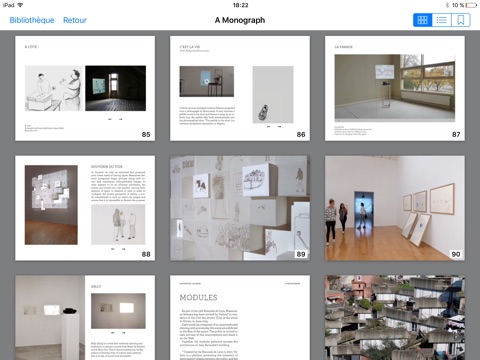
Task: Tap the battery indicator in status bar
Action: tap(472, 5)
